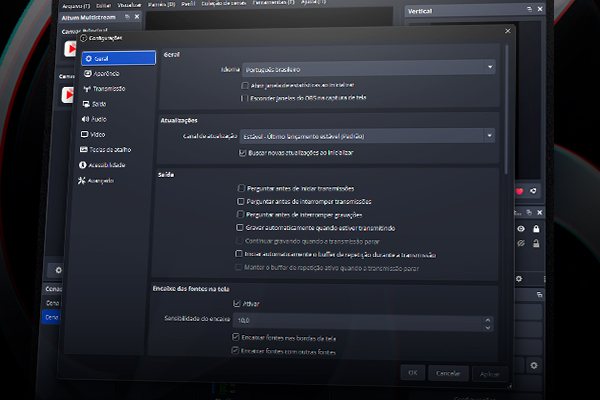Check Perguntar antes de iniciar transmissões
The height and width of the screenshot is (400, 600).
coord(241,188)
